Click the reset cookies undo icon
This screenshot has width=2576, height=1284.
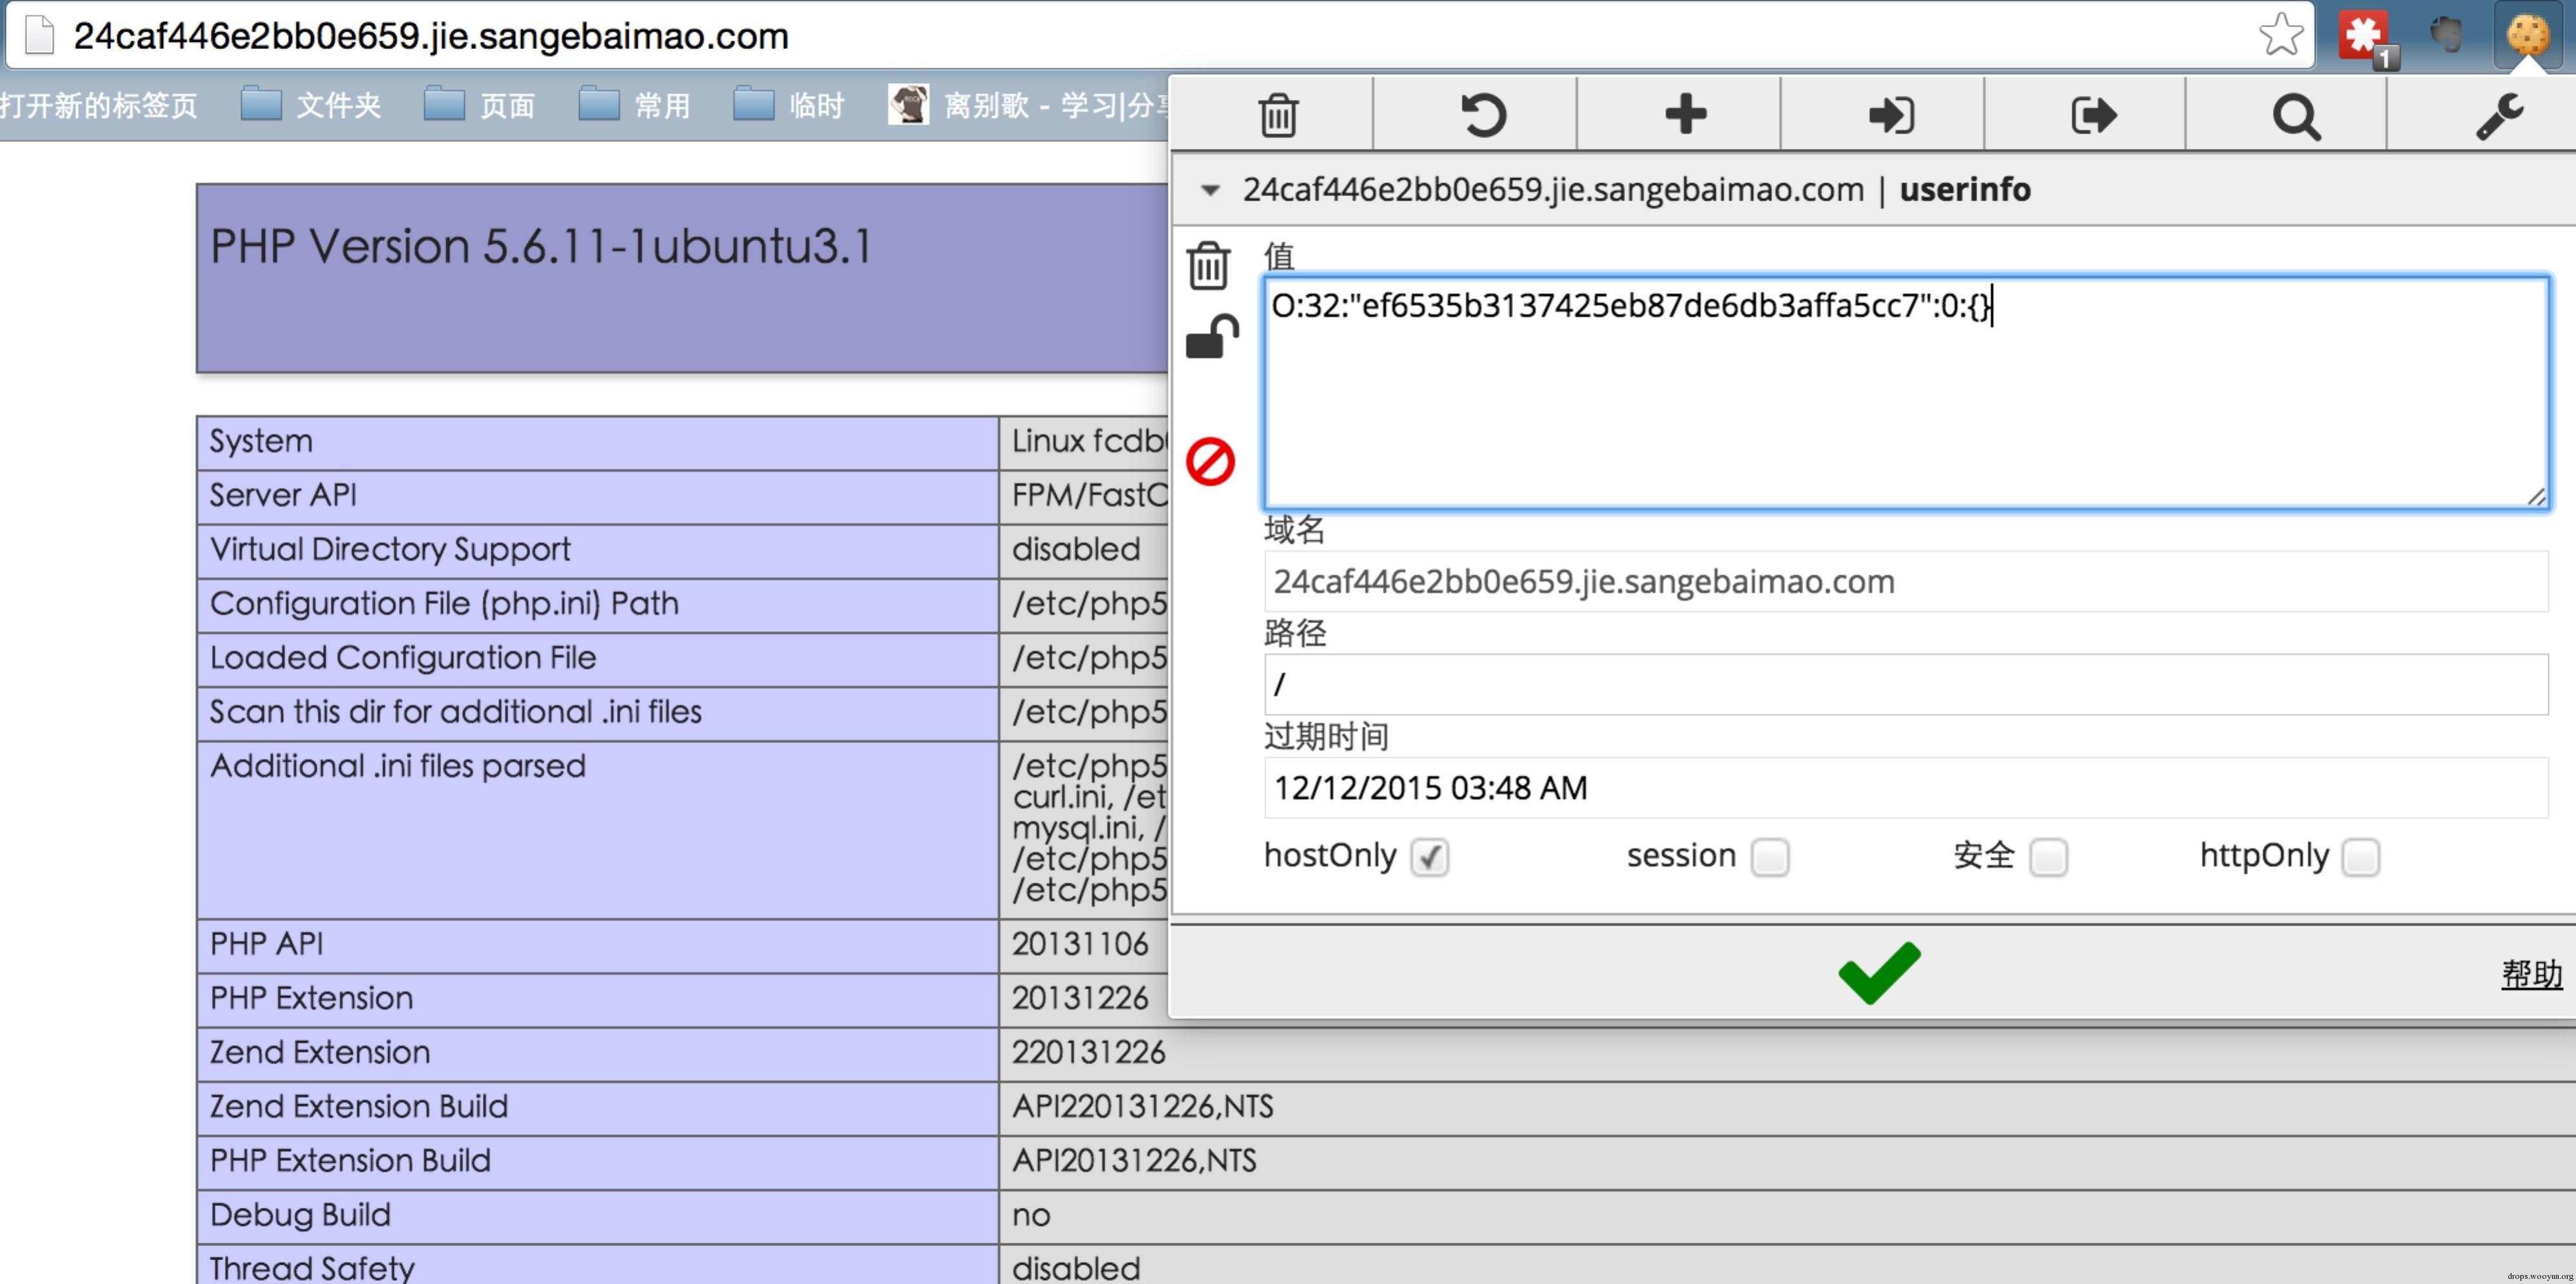[x=1482, y=115]
